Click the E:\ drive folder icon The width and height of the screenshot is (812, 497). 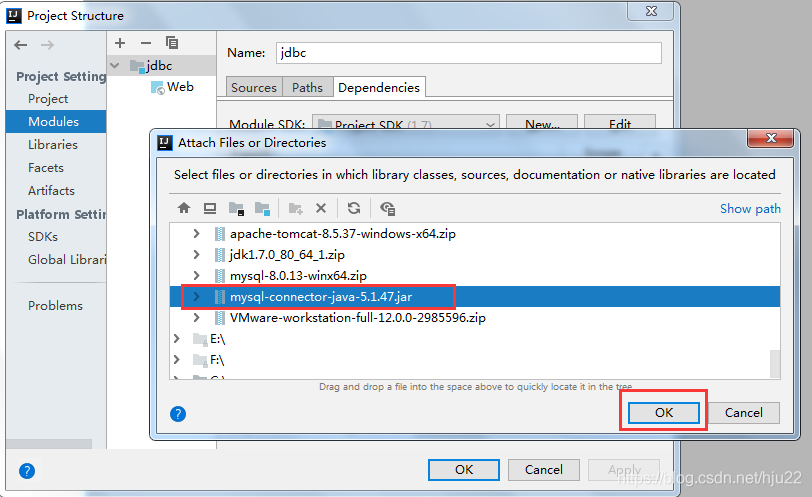pos(200,339)
